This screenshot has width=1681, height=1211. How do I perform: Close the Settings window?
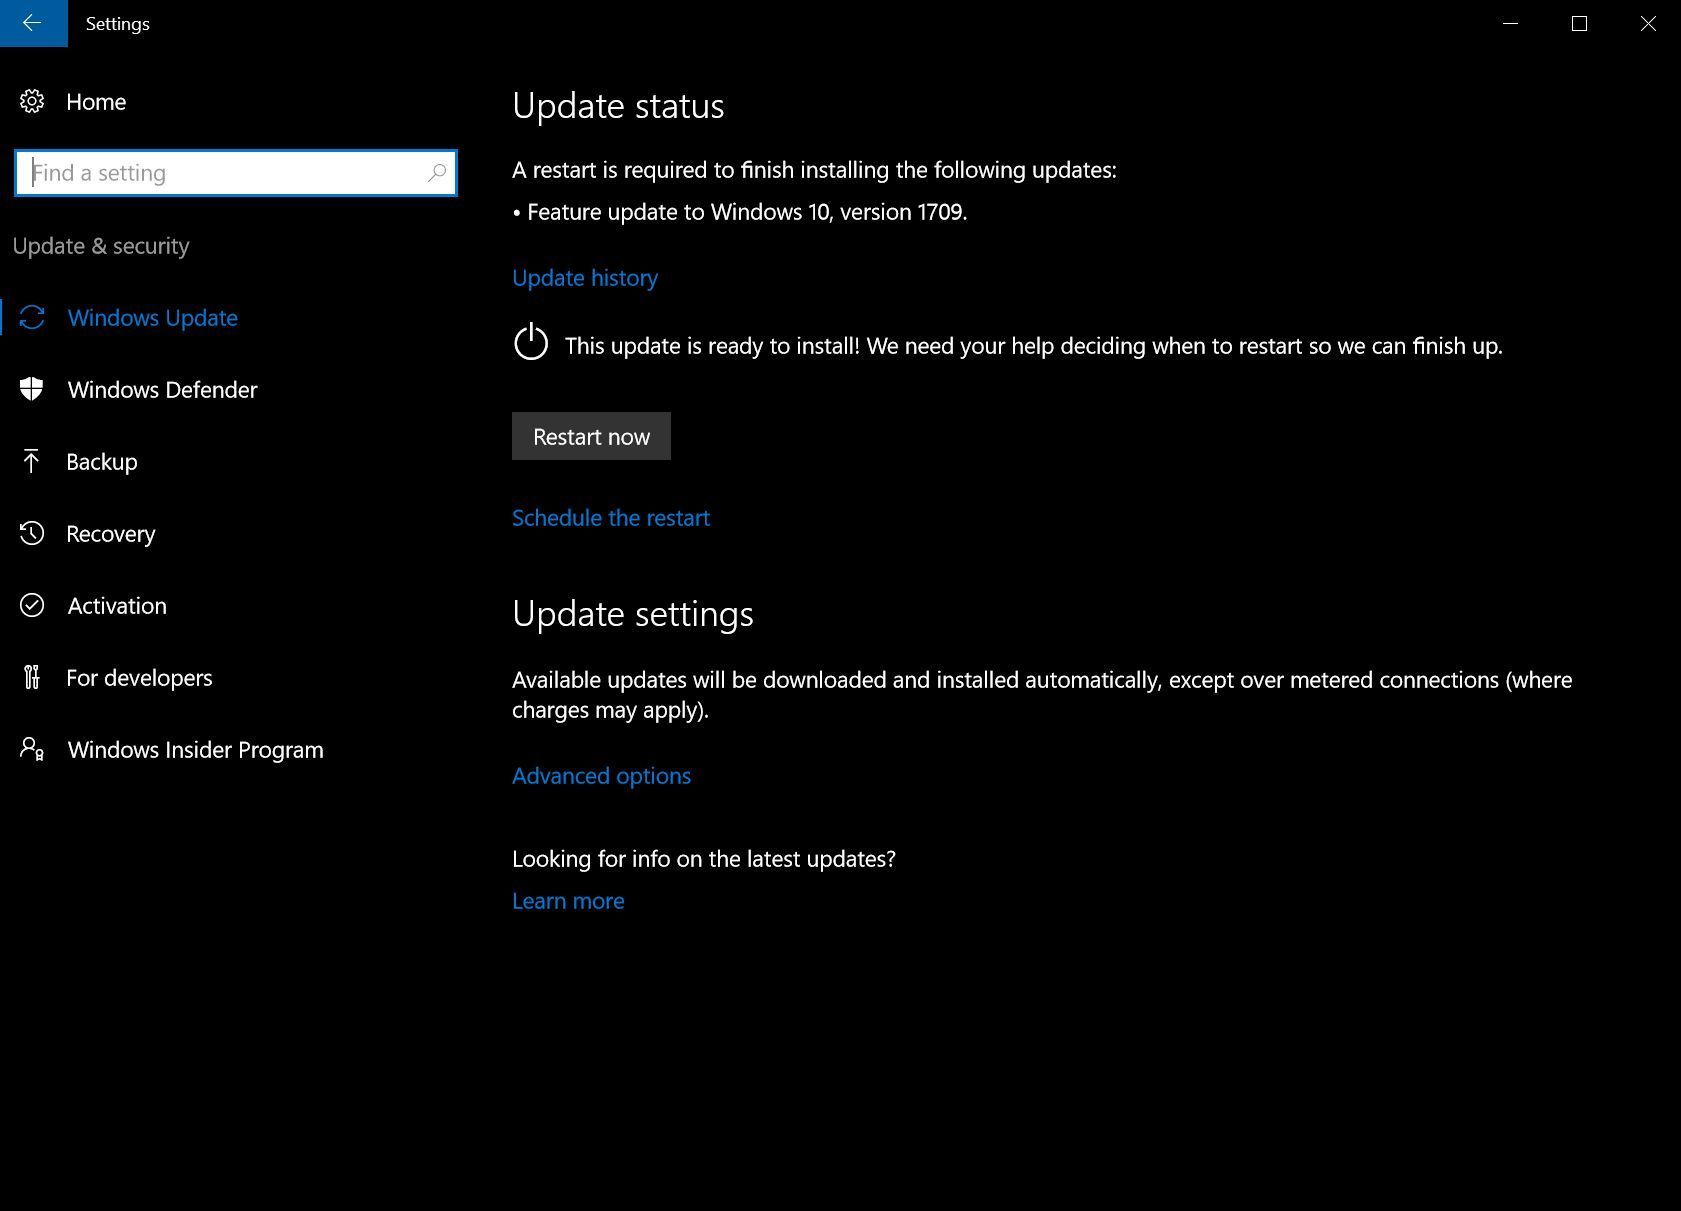[1648, 23]
